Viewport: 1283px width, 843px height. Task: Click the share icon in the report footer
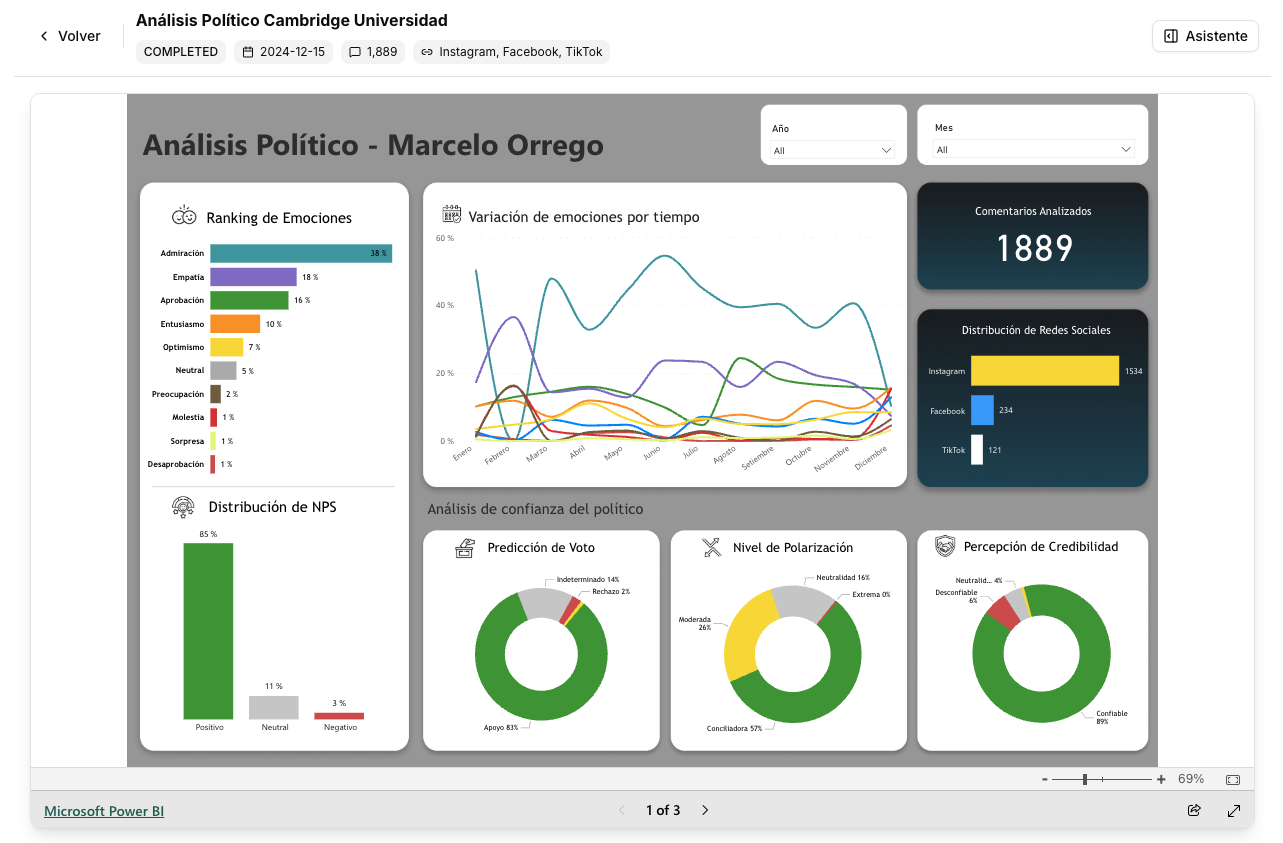(x=1194, y=811)
